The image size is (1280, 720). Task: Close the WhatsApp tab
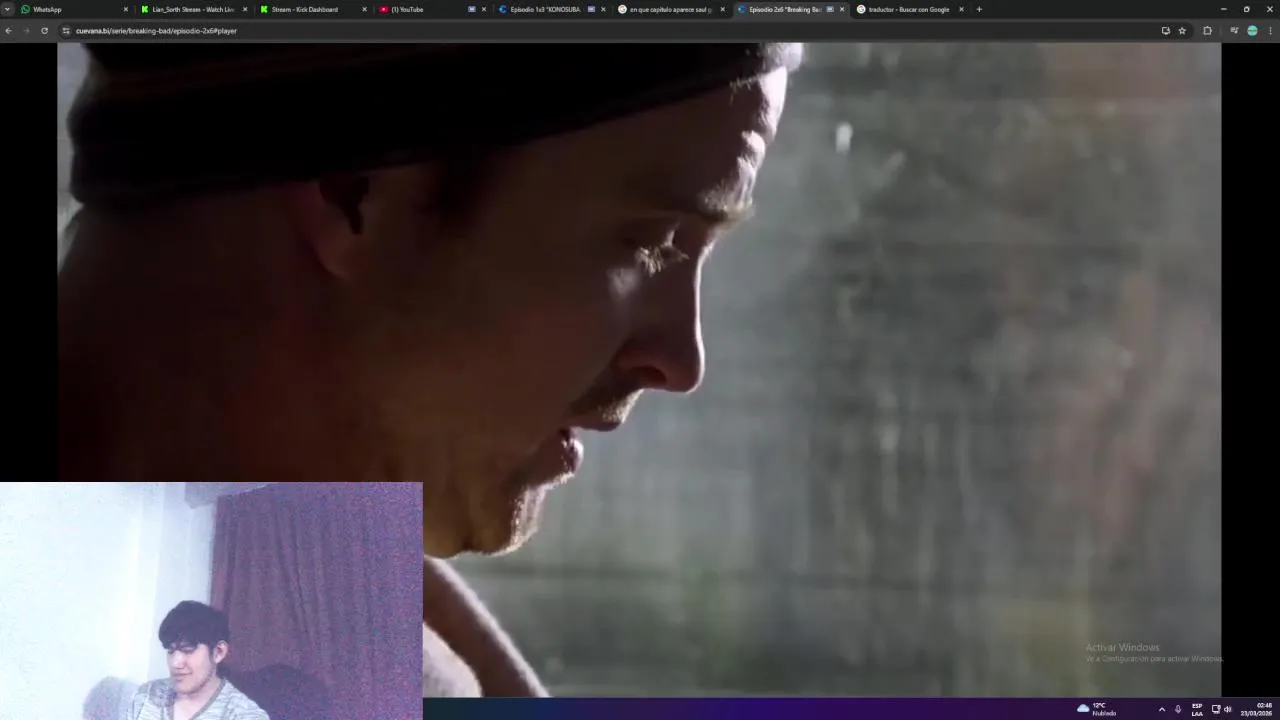[126, 9]
